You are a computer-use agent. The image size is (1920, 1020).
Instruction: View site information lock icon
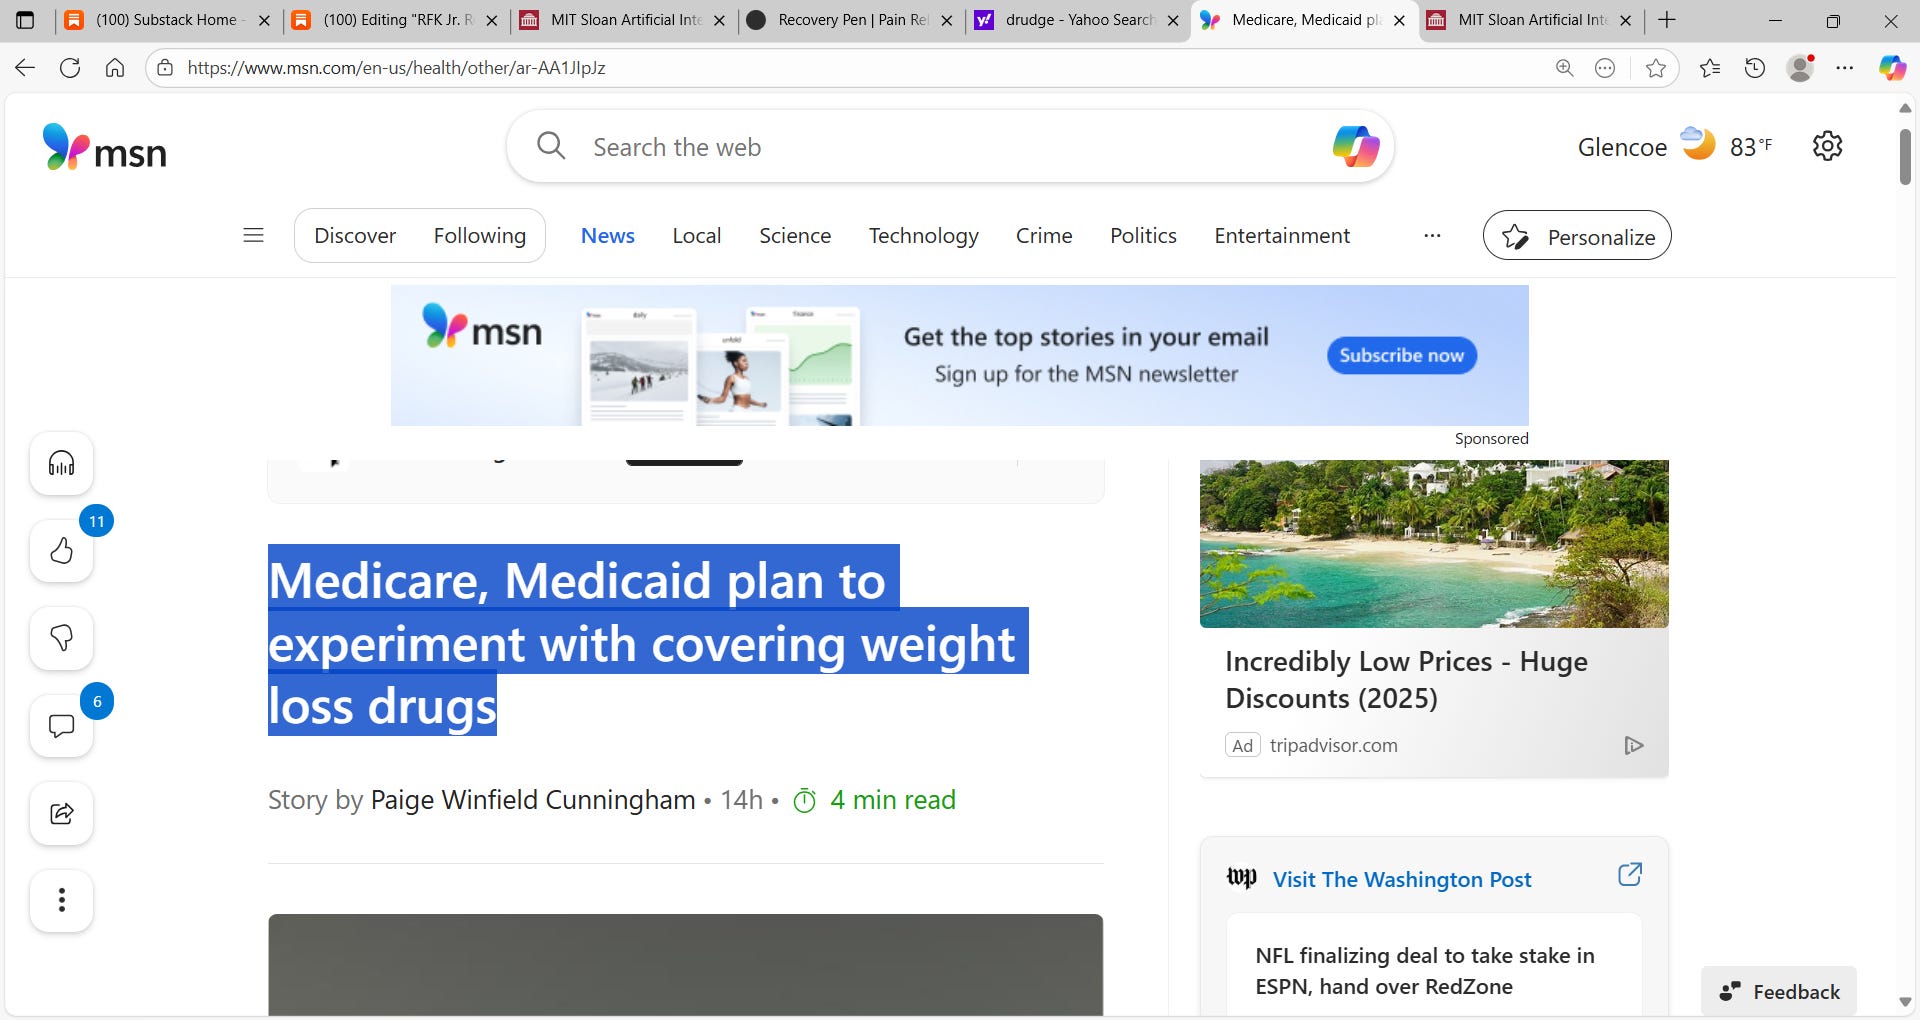166,68
